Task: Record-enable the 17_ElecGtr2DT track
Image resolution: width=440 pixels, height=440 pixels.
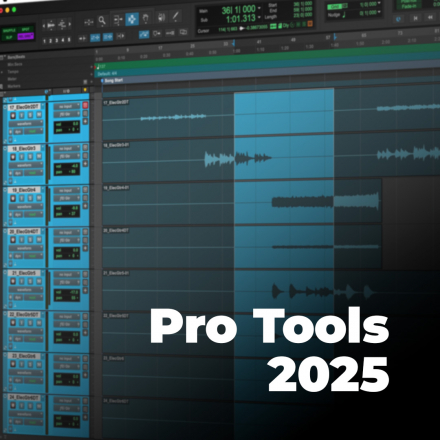Action: click(x=13, y=116)
